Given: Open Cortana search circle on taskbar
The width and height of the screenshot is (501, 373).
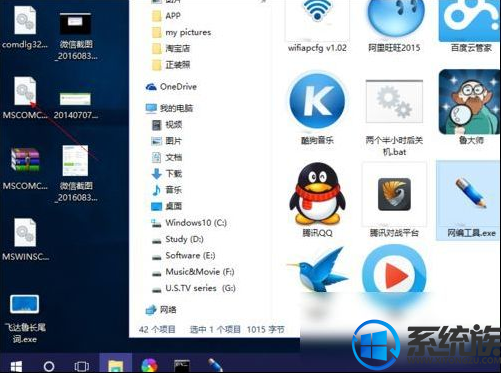Looking at the screenshot, I should coord(49,366).
